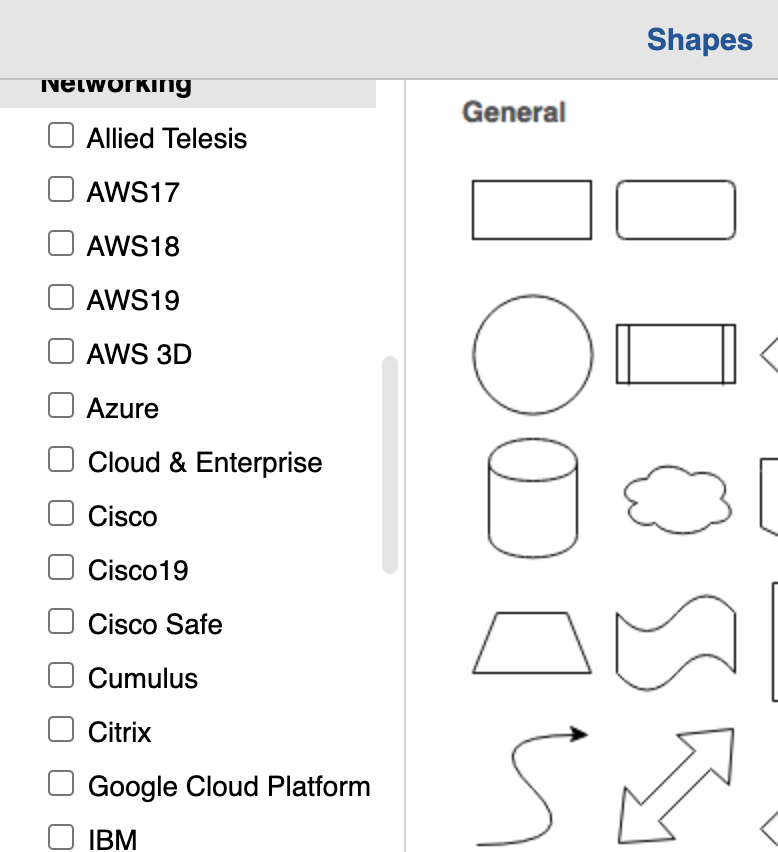Click the library list vertical scrollbar
The height and width of the screenshot is (852, 778).
[x=390, y=465]
